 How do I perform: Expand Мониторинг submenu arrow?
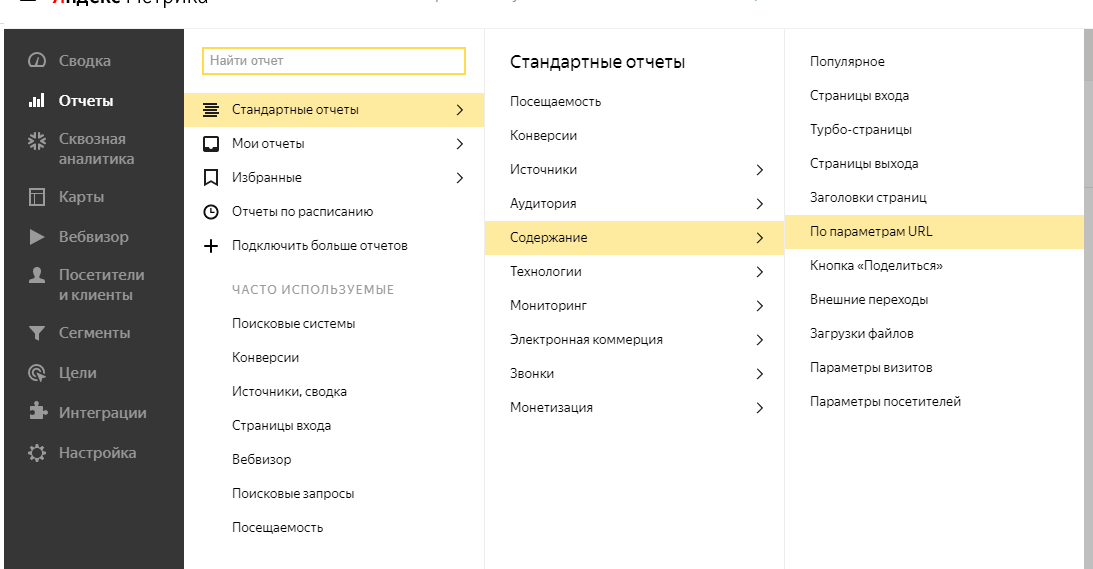(x=760, y=306)
